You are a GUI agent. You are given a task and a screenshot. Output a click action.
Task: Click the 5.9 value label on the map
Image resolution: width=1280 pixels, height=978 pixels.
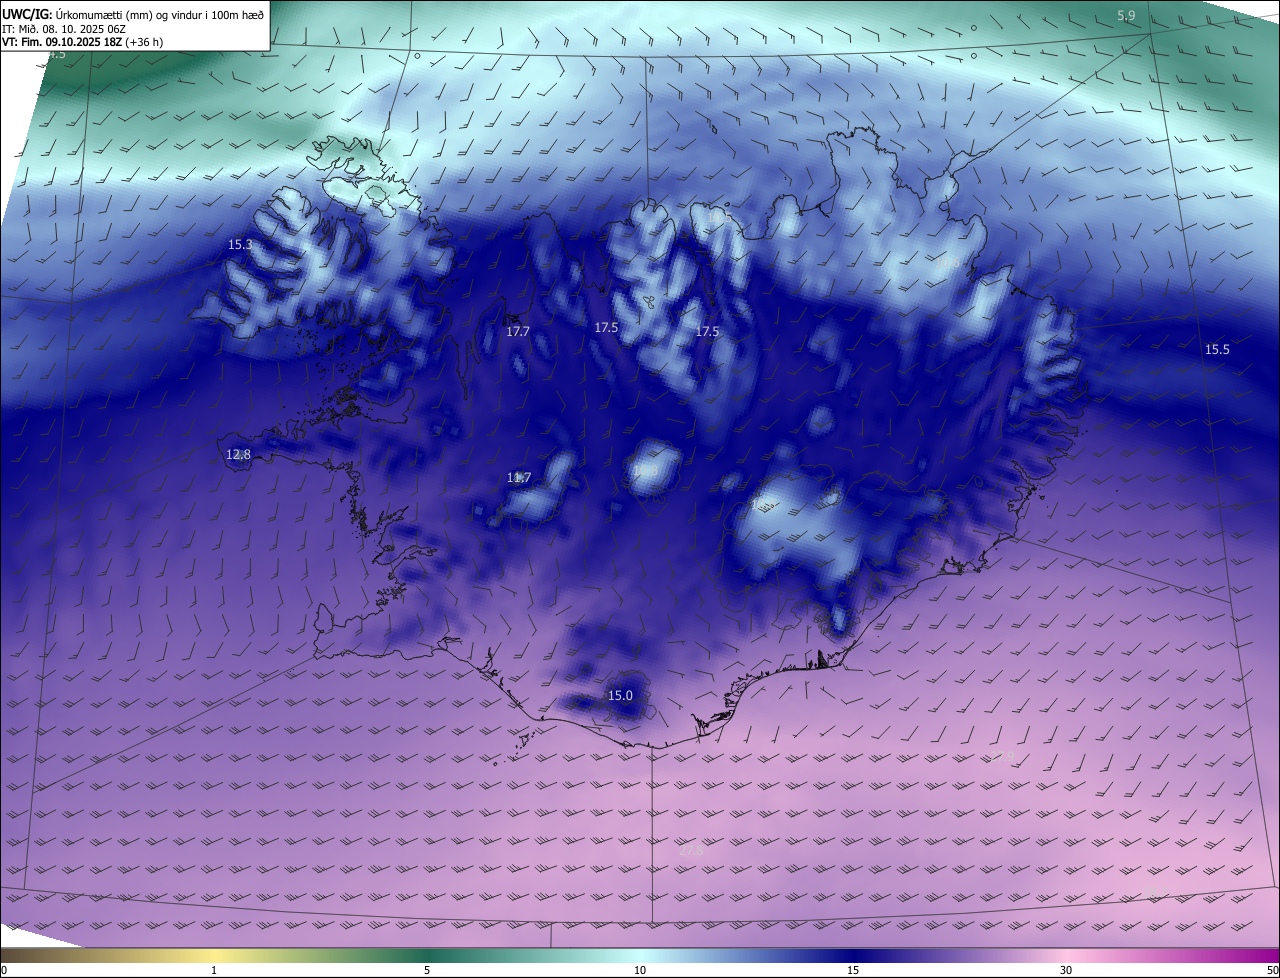tap(1126, 15)
